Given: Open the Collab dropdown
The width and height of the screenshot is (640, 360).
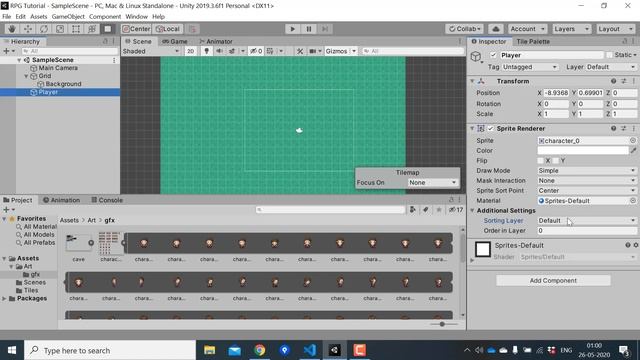Looking at the screenshot, I should coord(464,29).
